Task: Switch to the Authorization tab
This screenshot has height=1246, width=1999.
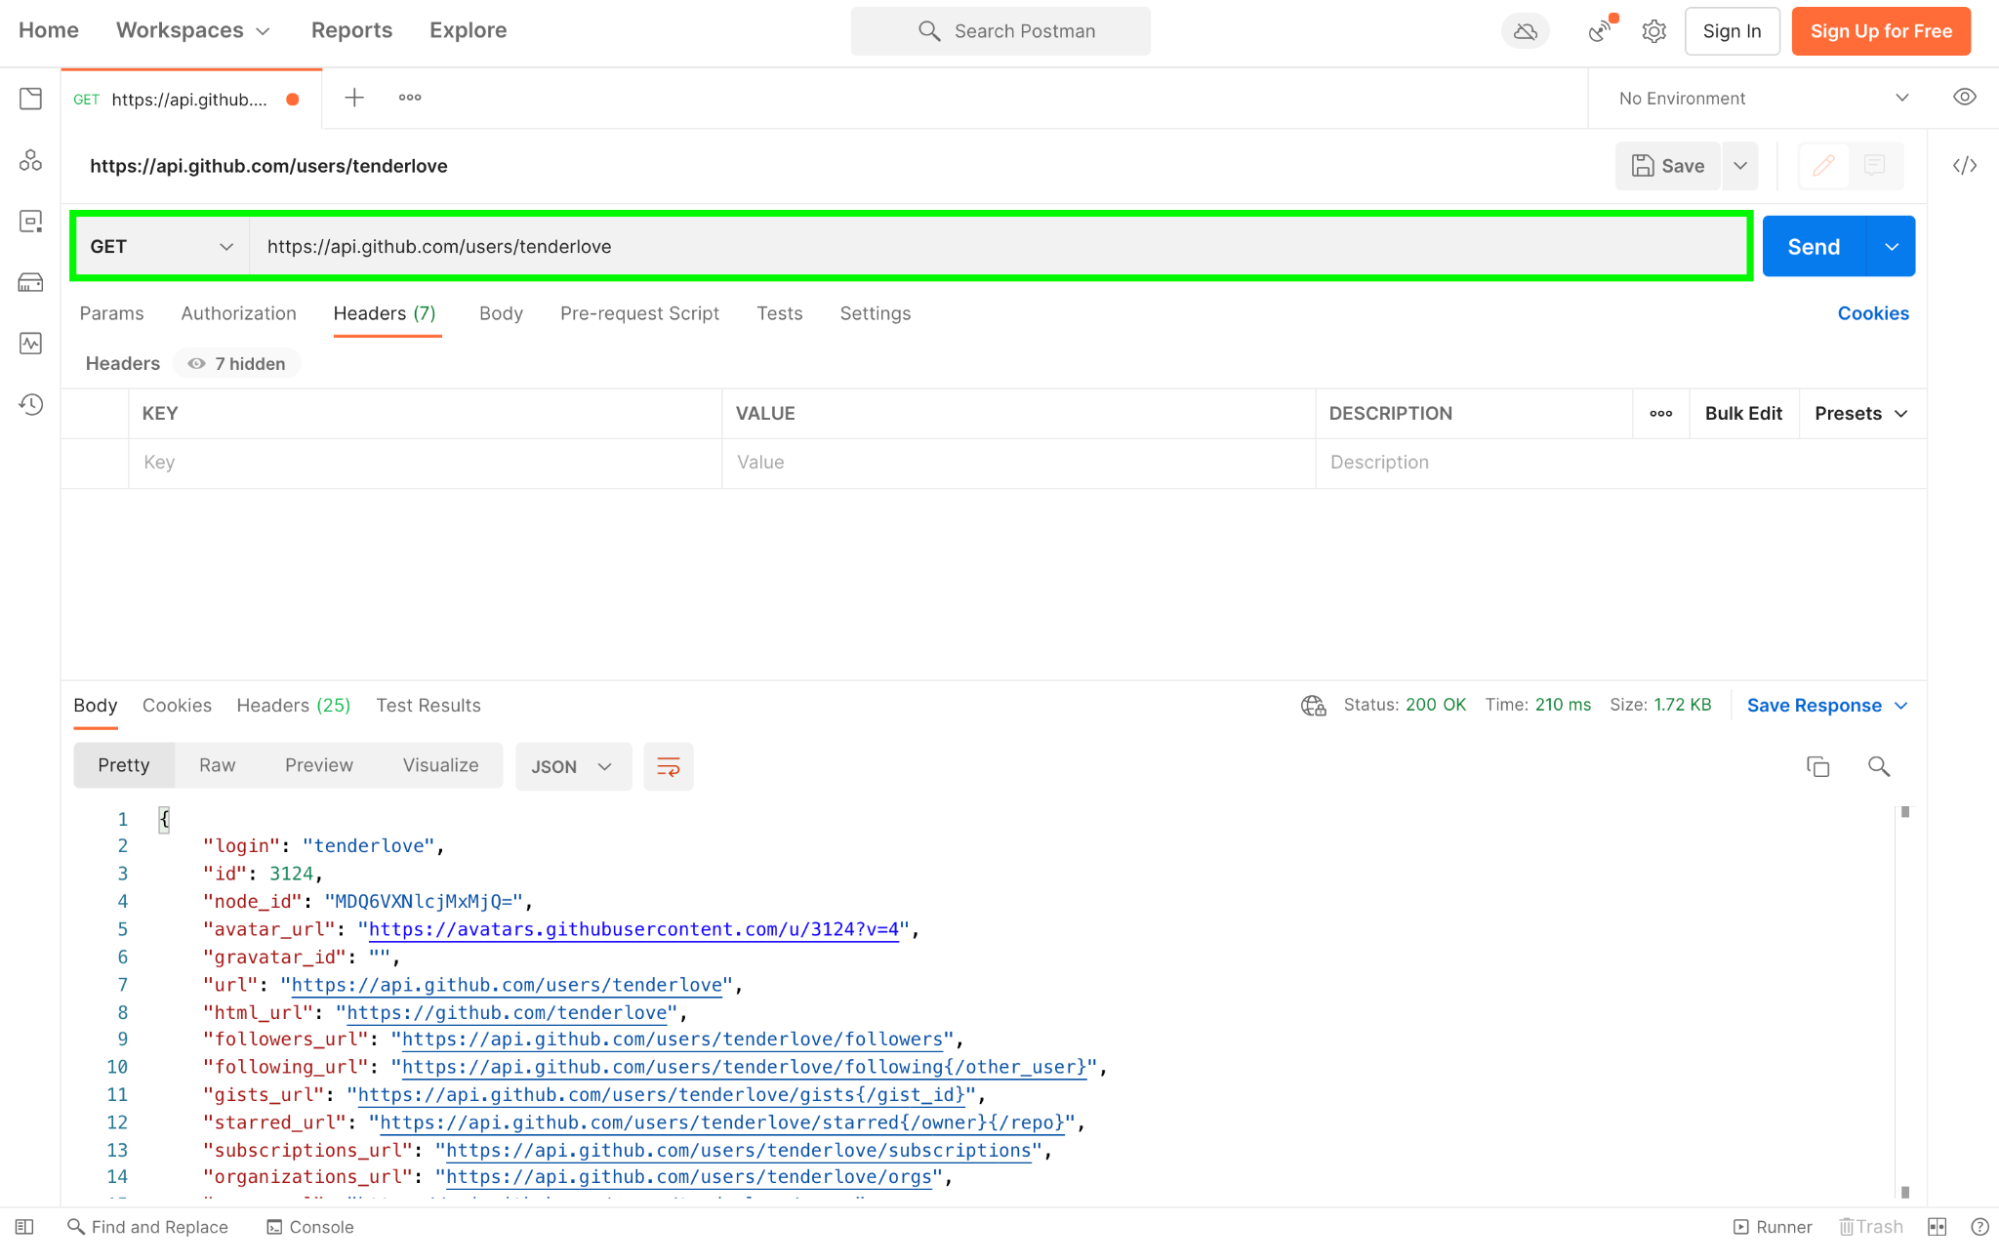Action: [x=238, y=313]
